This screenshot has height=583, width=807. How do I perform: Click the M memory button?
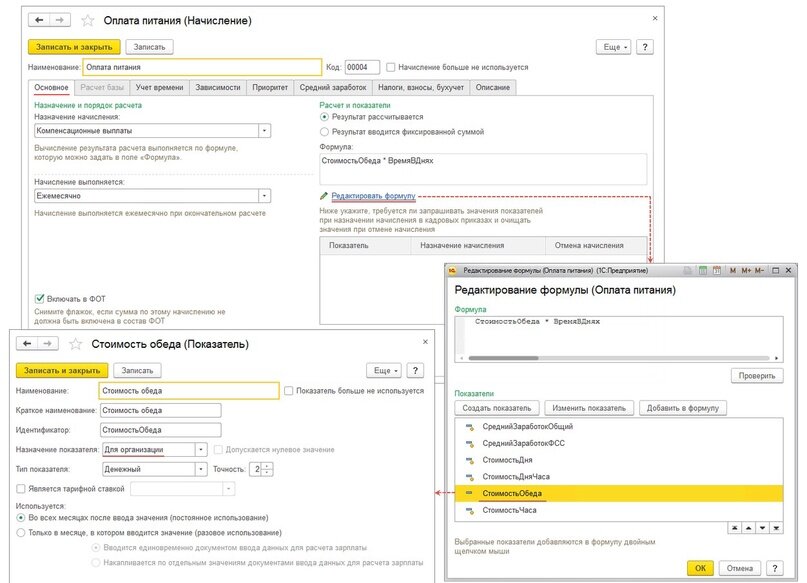click(732, 270)
